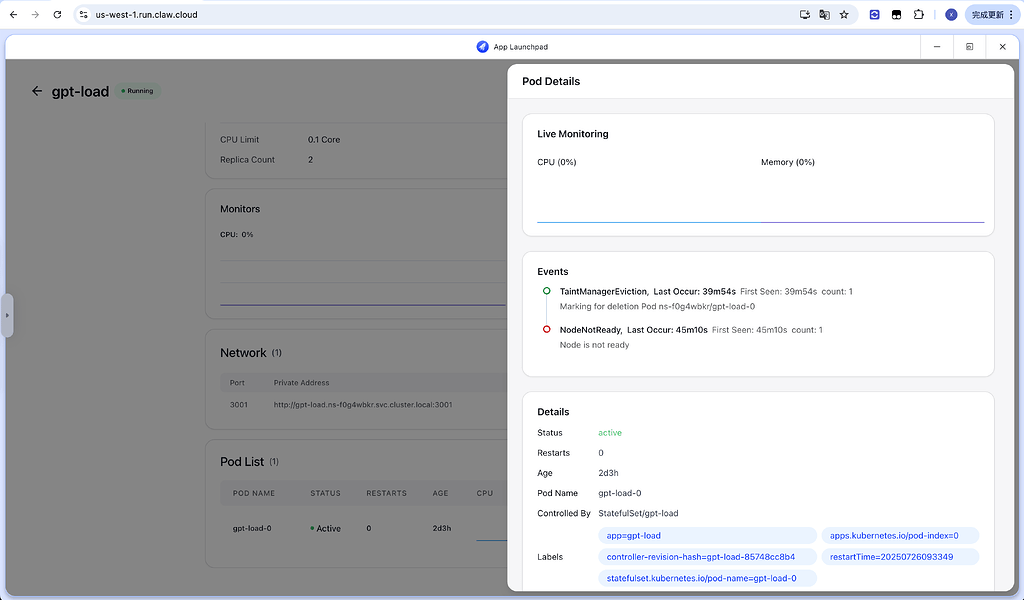The height and width of the screenshot is (600, 1024).
Task: Click the app=gpt-load label tag
Action: [707, 535]
